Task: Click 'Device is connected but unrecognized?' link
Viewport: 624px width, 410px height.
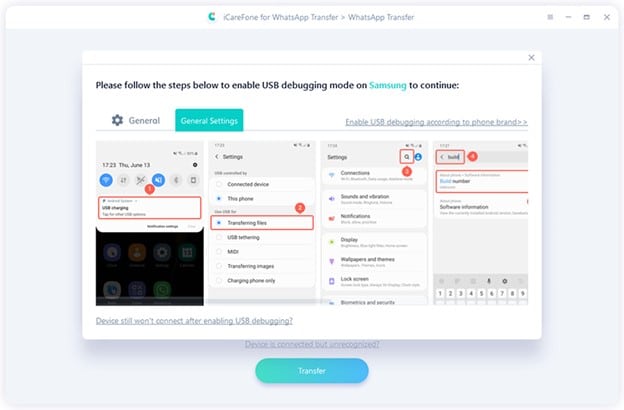Action: pyautogui.click(x=312, y=344)
